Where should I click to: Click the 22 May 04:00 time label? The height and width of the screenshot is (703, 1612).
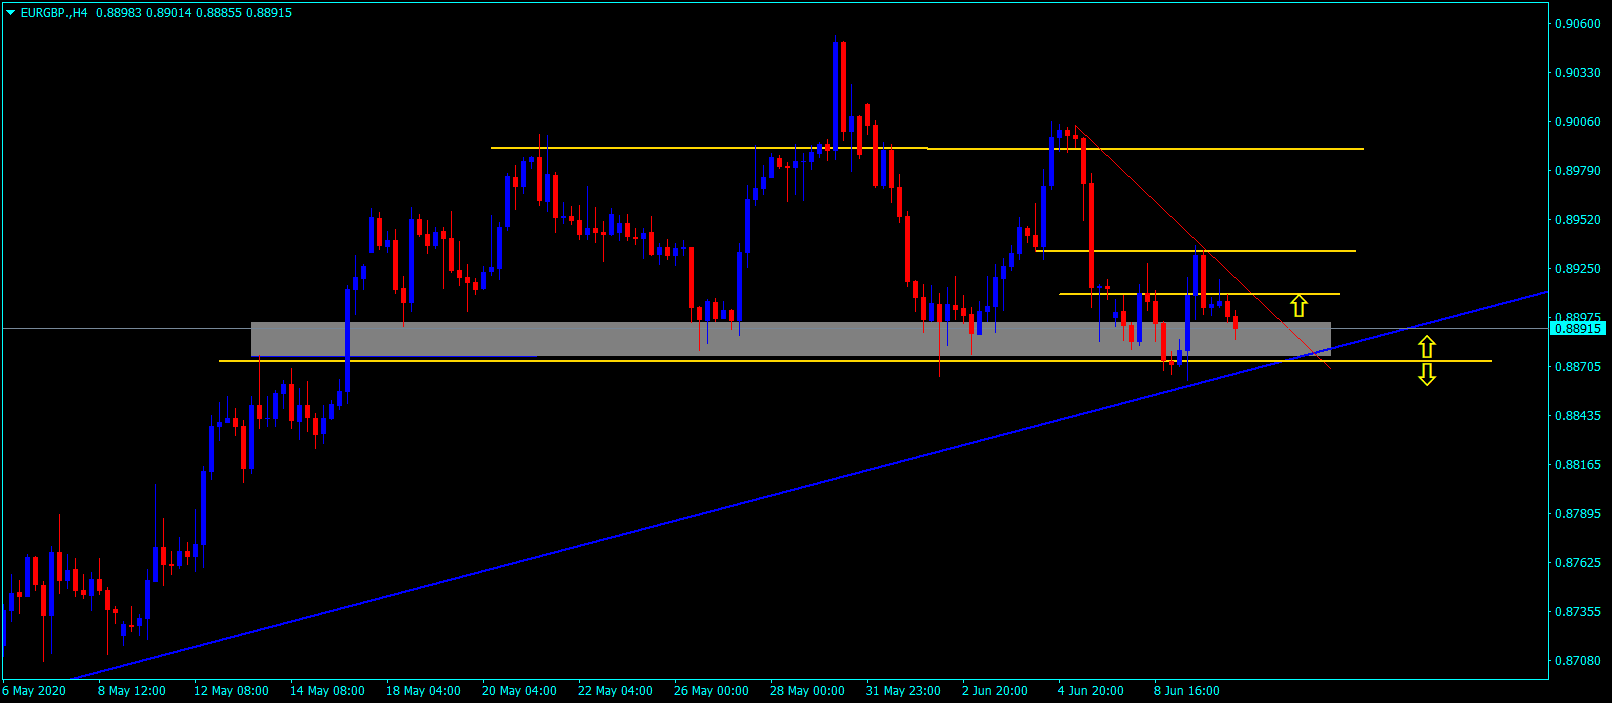(x=615, y=691)
